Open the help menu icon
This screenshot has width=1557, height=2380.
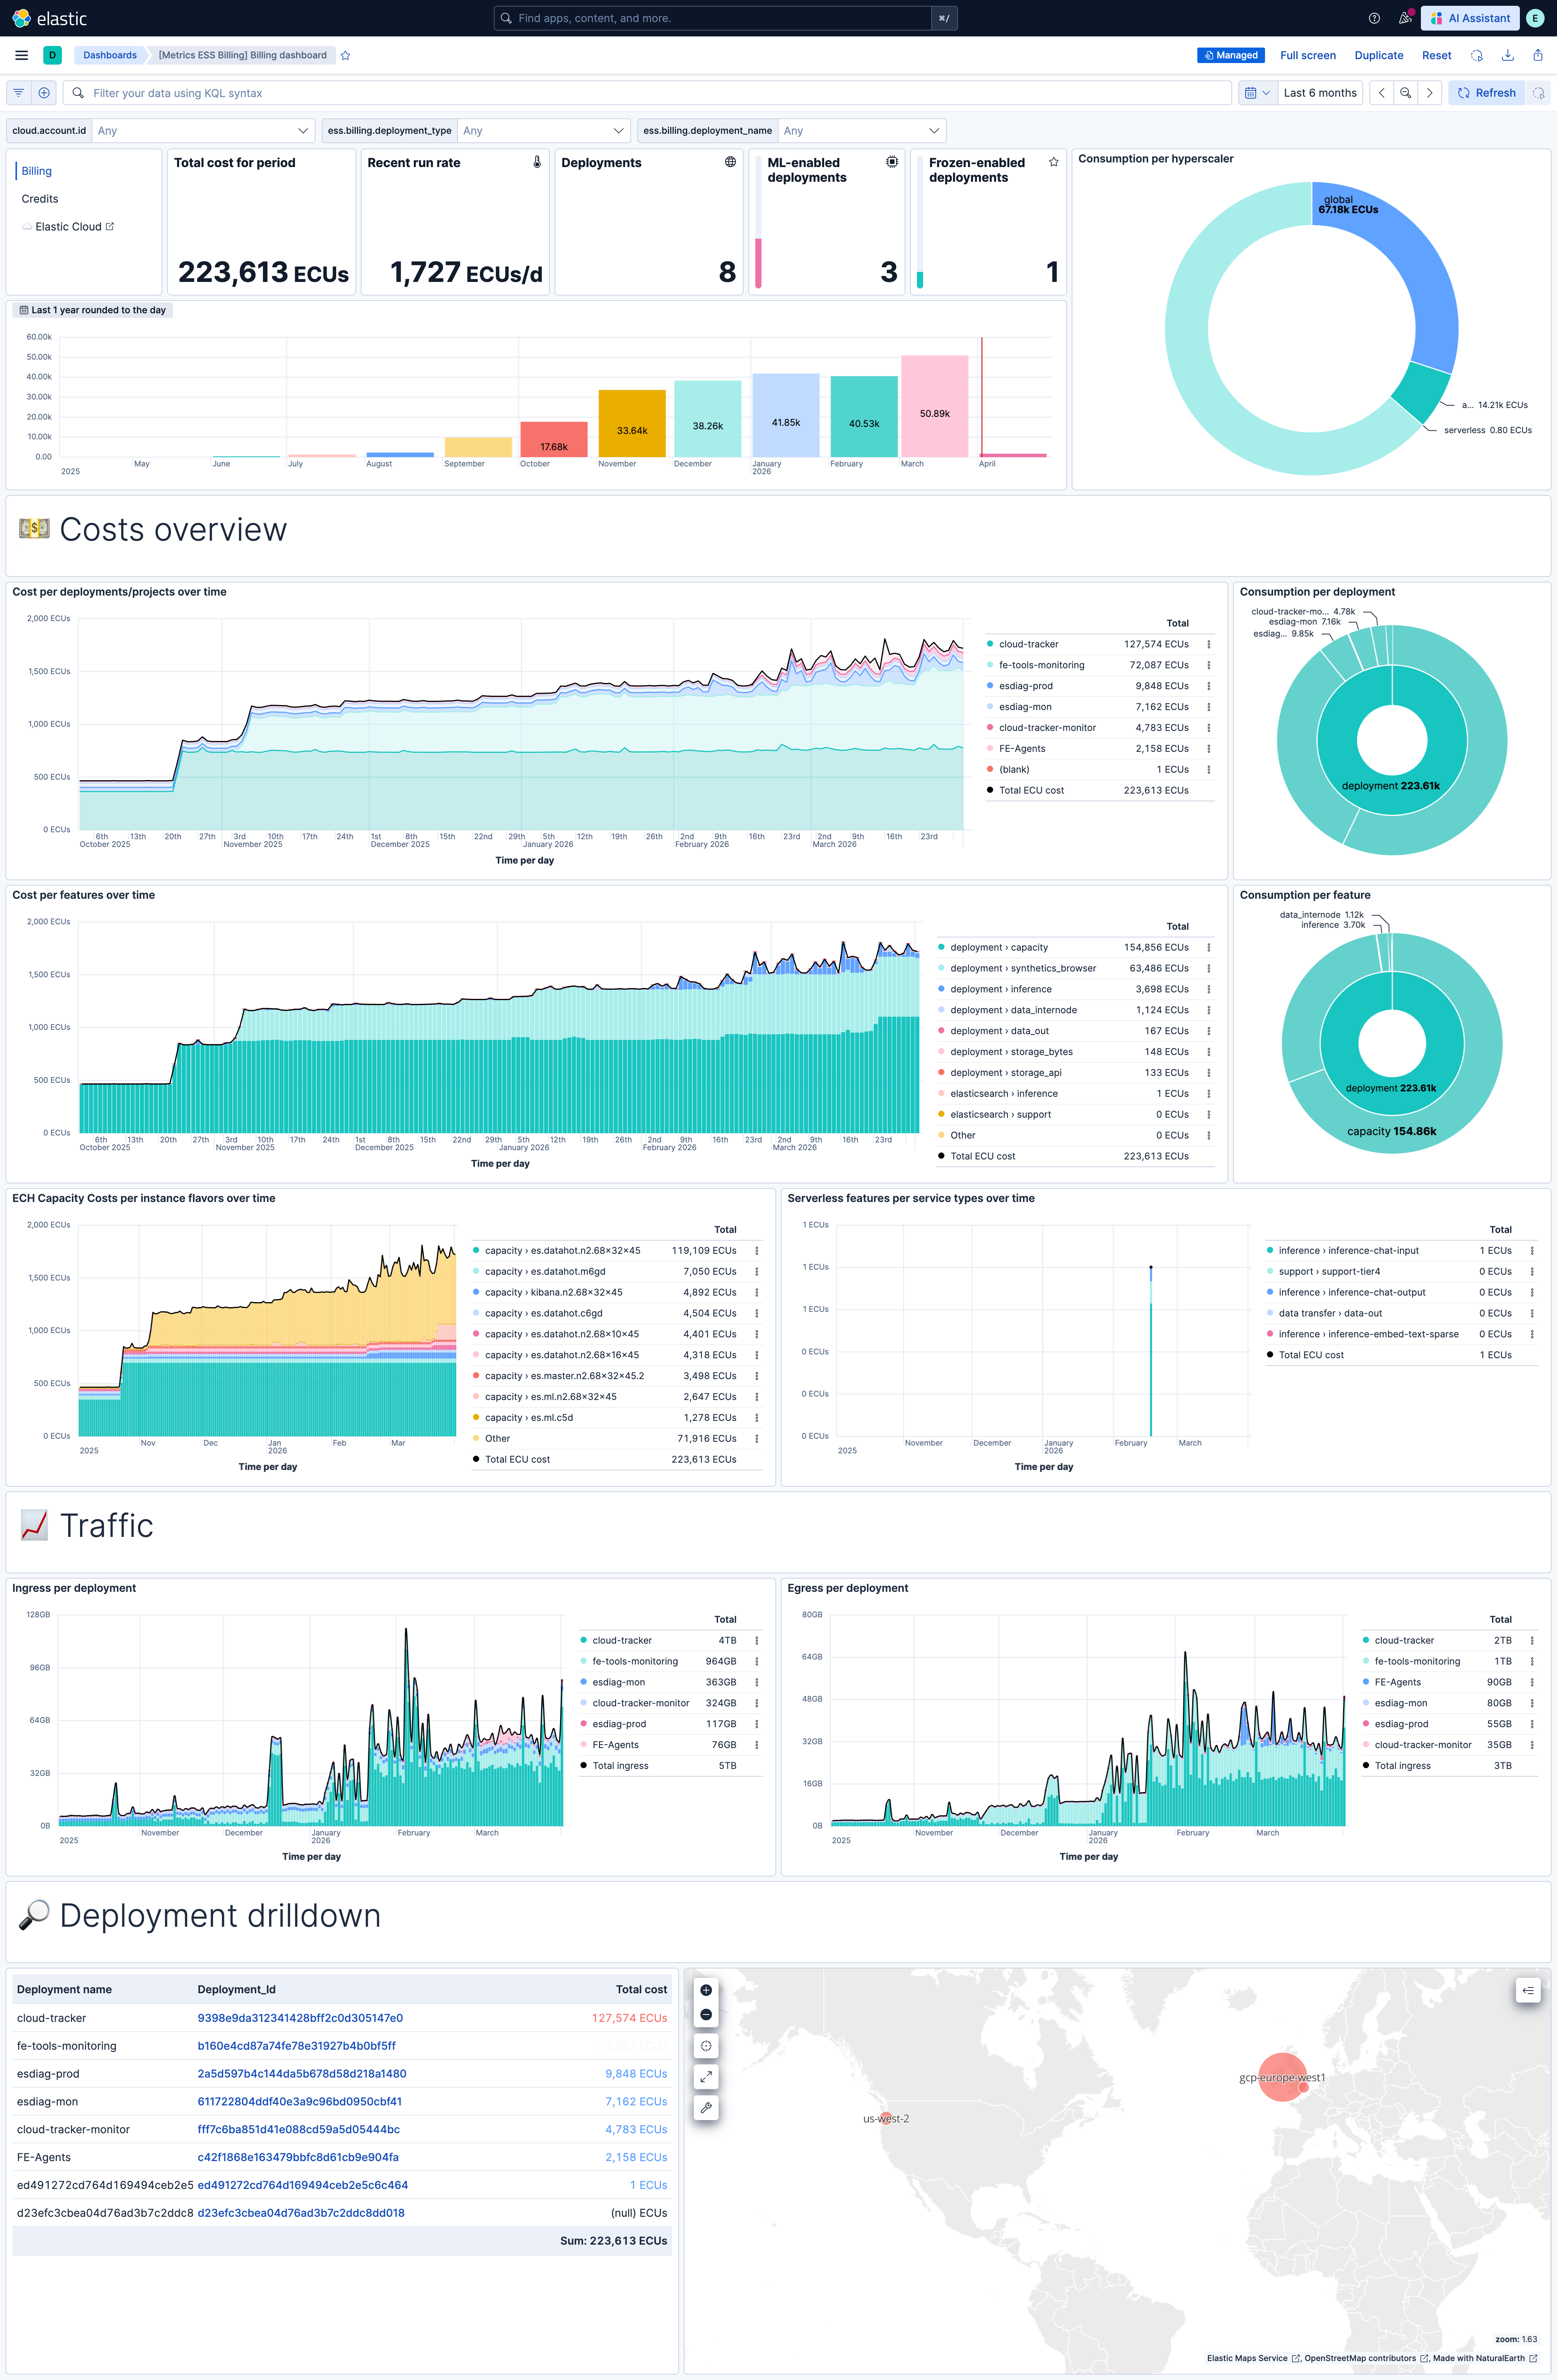point(1374,18)
